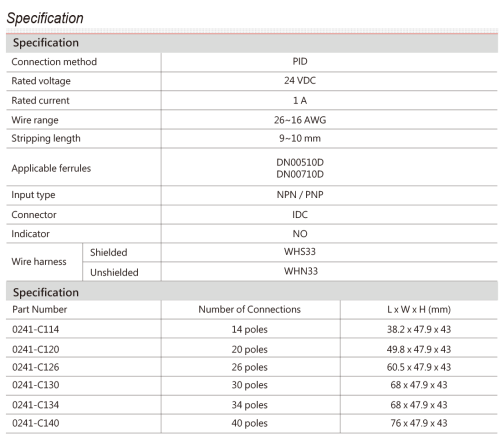Click the Unshielded sub-label
The image size is (500, 446).
point(114,272)
